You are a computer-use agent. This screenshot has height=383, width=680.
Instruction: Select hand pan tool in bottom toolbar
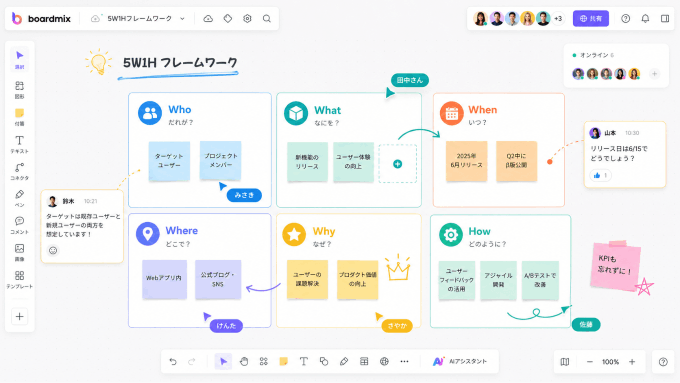point(244,361)
